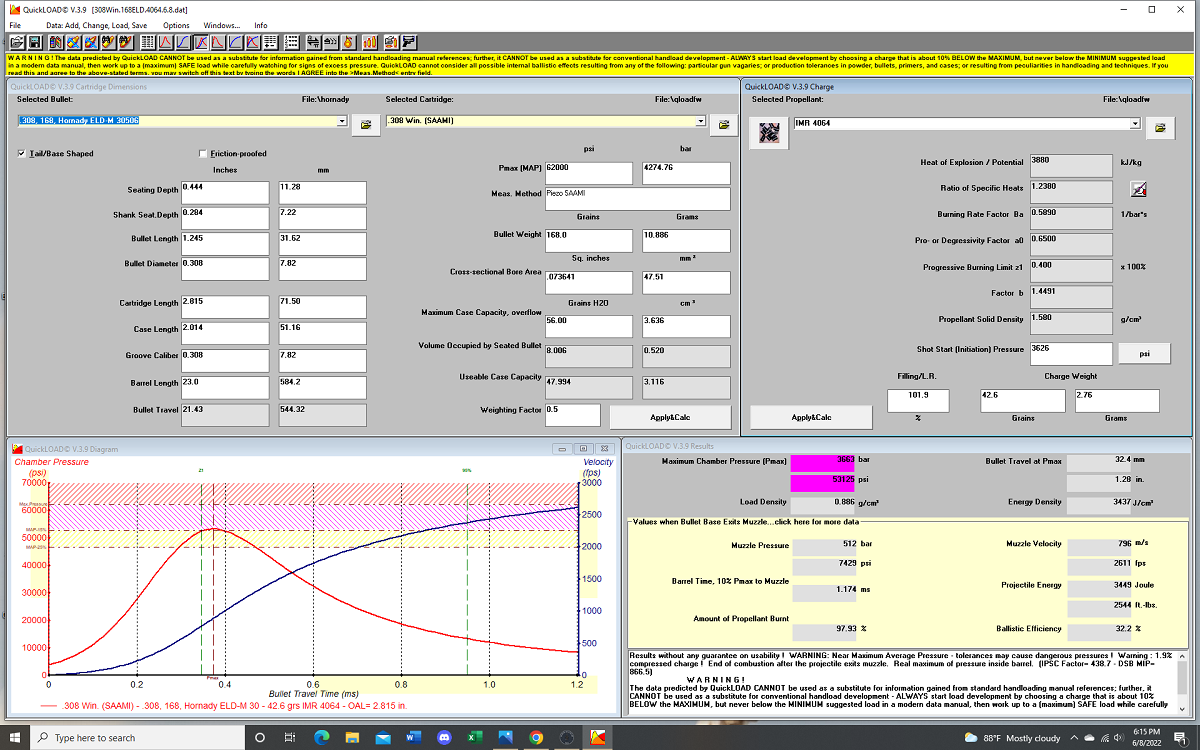Enable the Friction-proofed checkbox

(x=203, y=154)
